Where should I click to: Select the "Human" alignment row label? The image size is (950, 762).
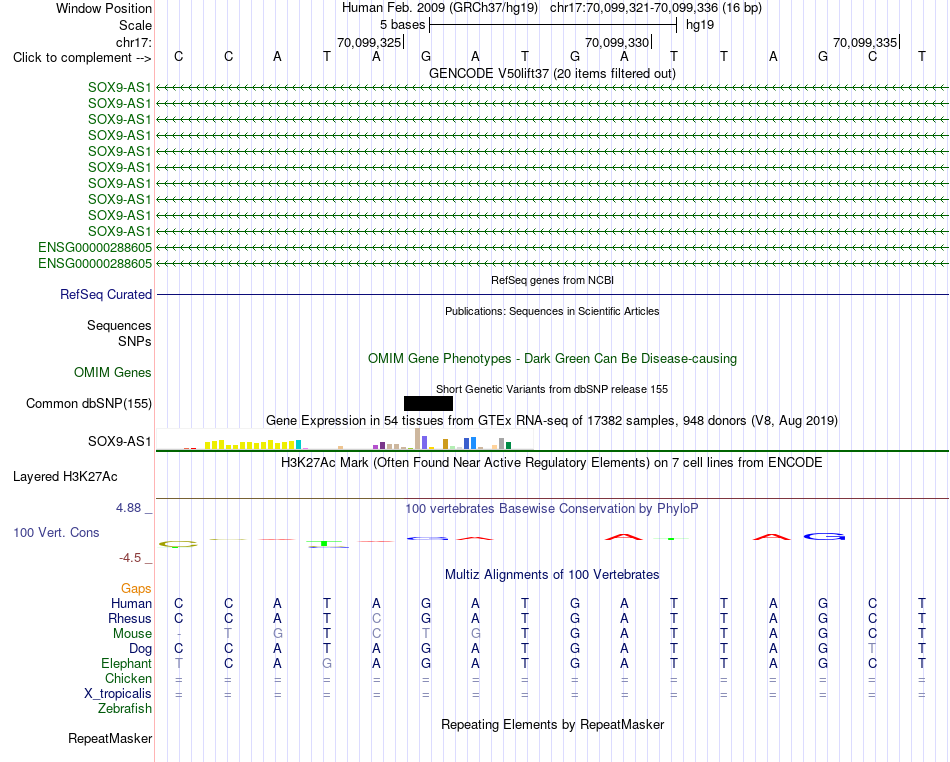pyautogui.click(x=131, y=603)
